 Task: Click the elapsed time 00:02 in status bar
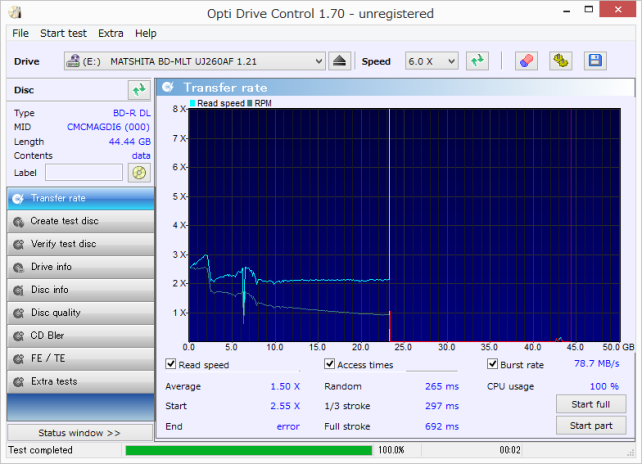510,450
